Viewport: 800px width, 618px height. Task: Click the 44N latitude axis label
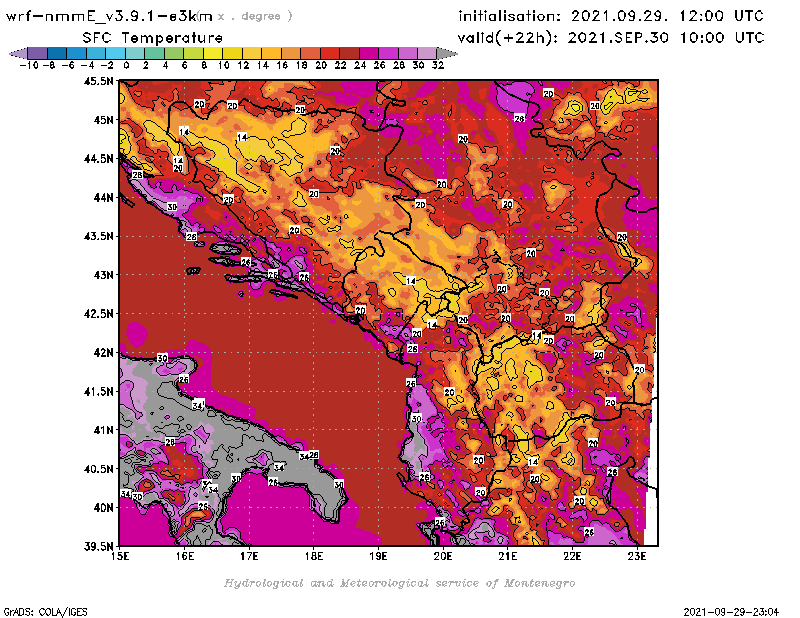click(x=103, y=197)
